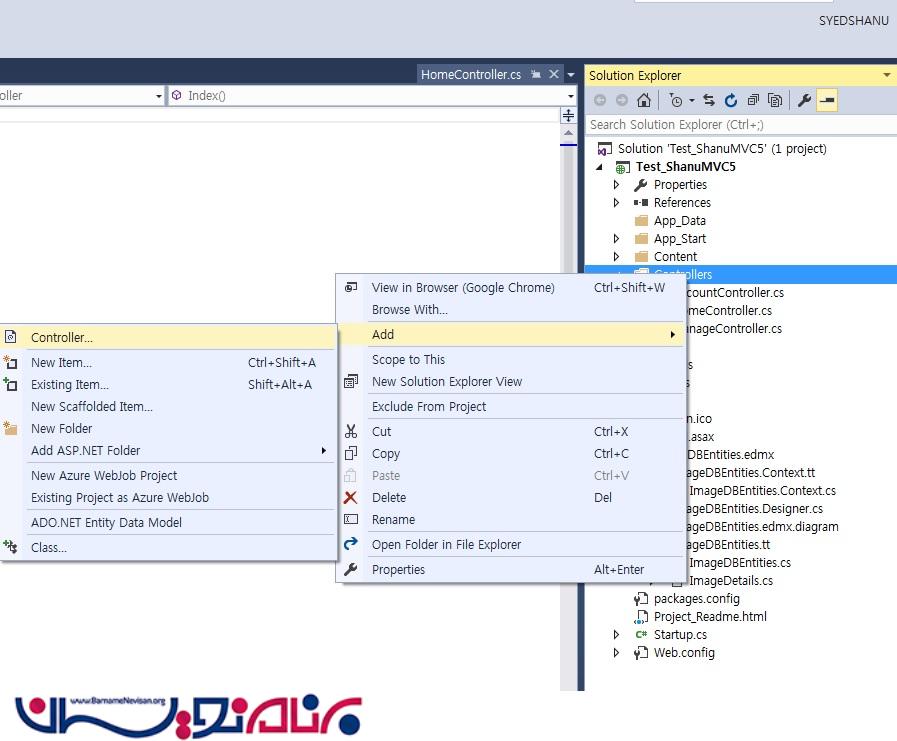897x741 pixels.
Task: Toggle the Show All Files icon
Action: (775, 100)
